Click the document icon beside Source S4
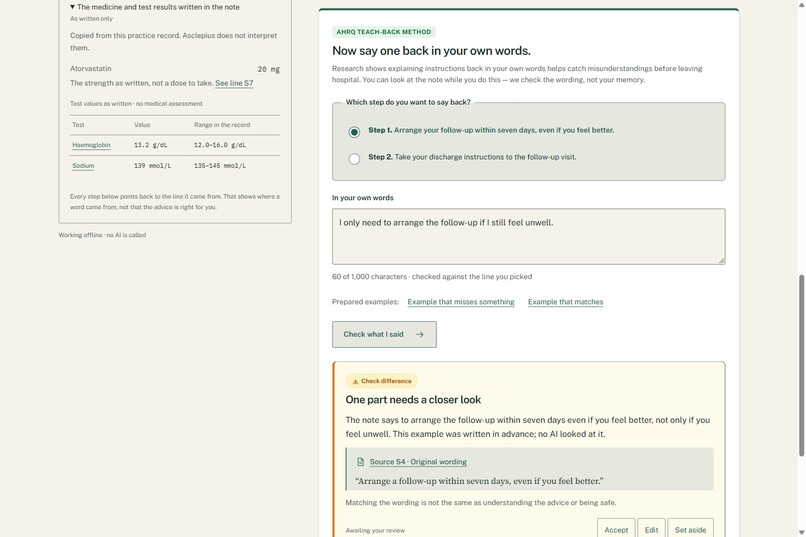Screen dimensions: 806x537 click(x=360, y=462)
